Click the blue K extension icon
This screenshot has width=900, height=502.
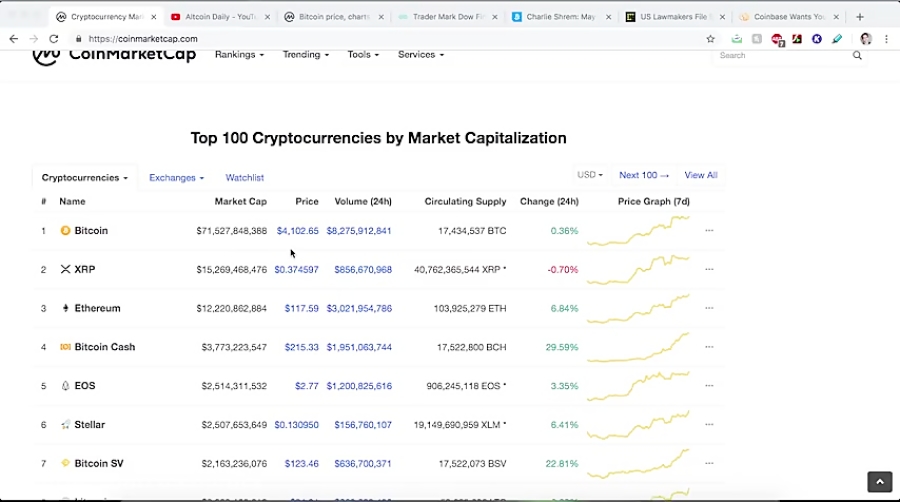(817, 39)
